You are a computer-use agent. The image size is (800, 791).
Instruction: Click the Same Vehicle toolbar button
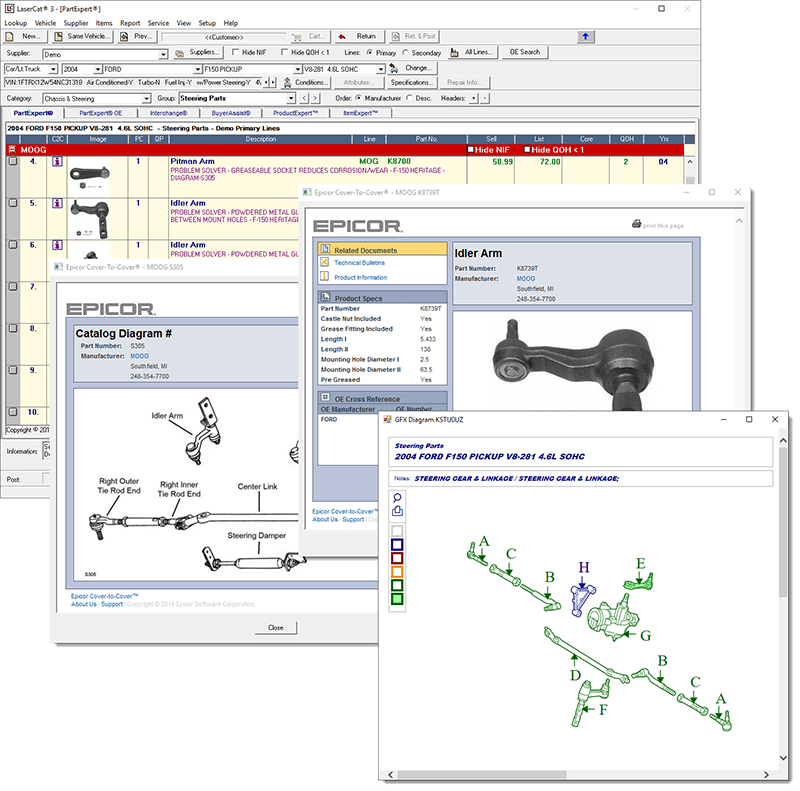click(81, 37)
